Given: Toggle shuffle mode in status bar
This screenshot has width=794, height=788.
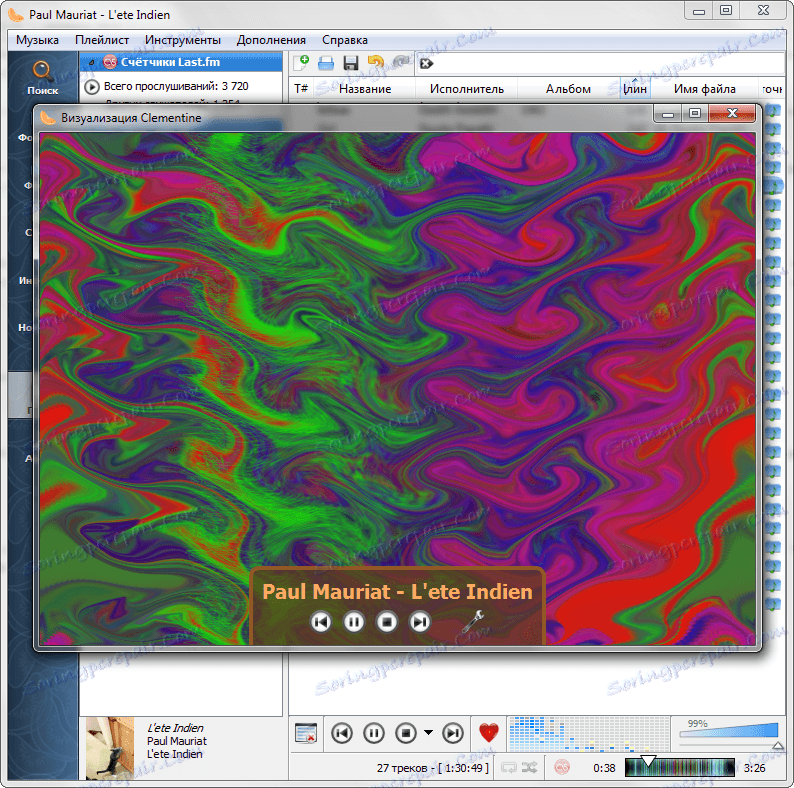Looking at the screenshot, I should (530, 768).
